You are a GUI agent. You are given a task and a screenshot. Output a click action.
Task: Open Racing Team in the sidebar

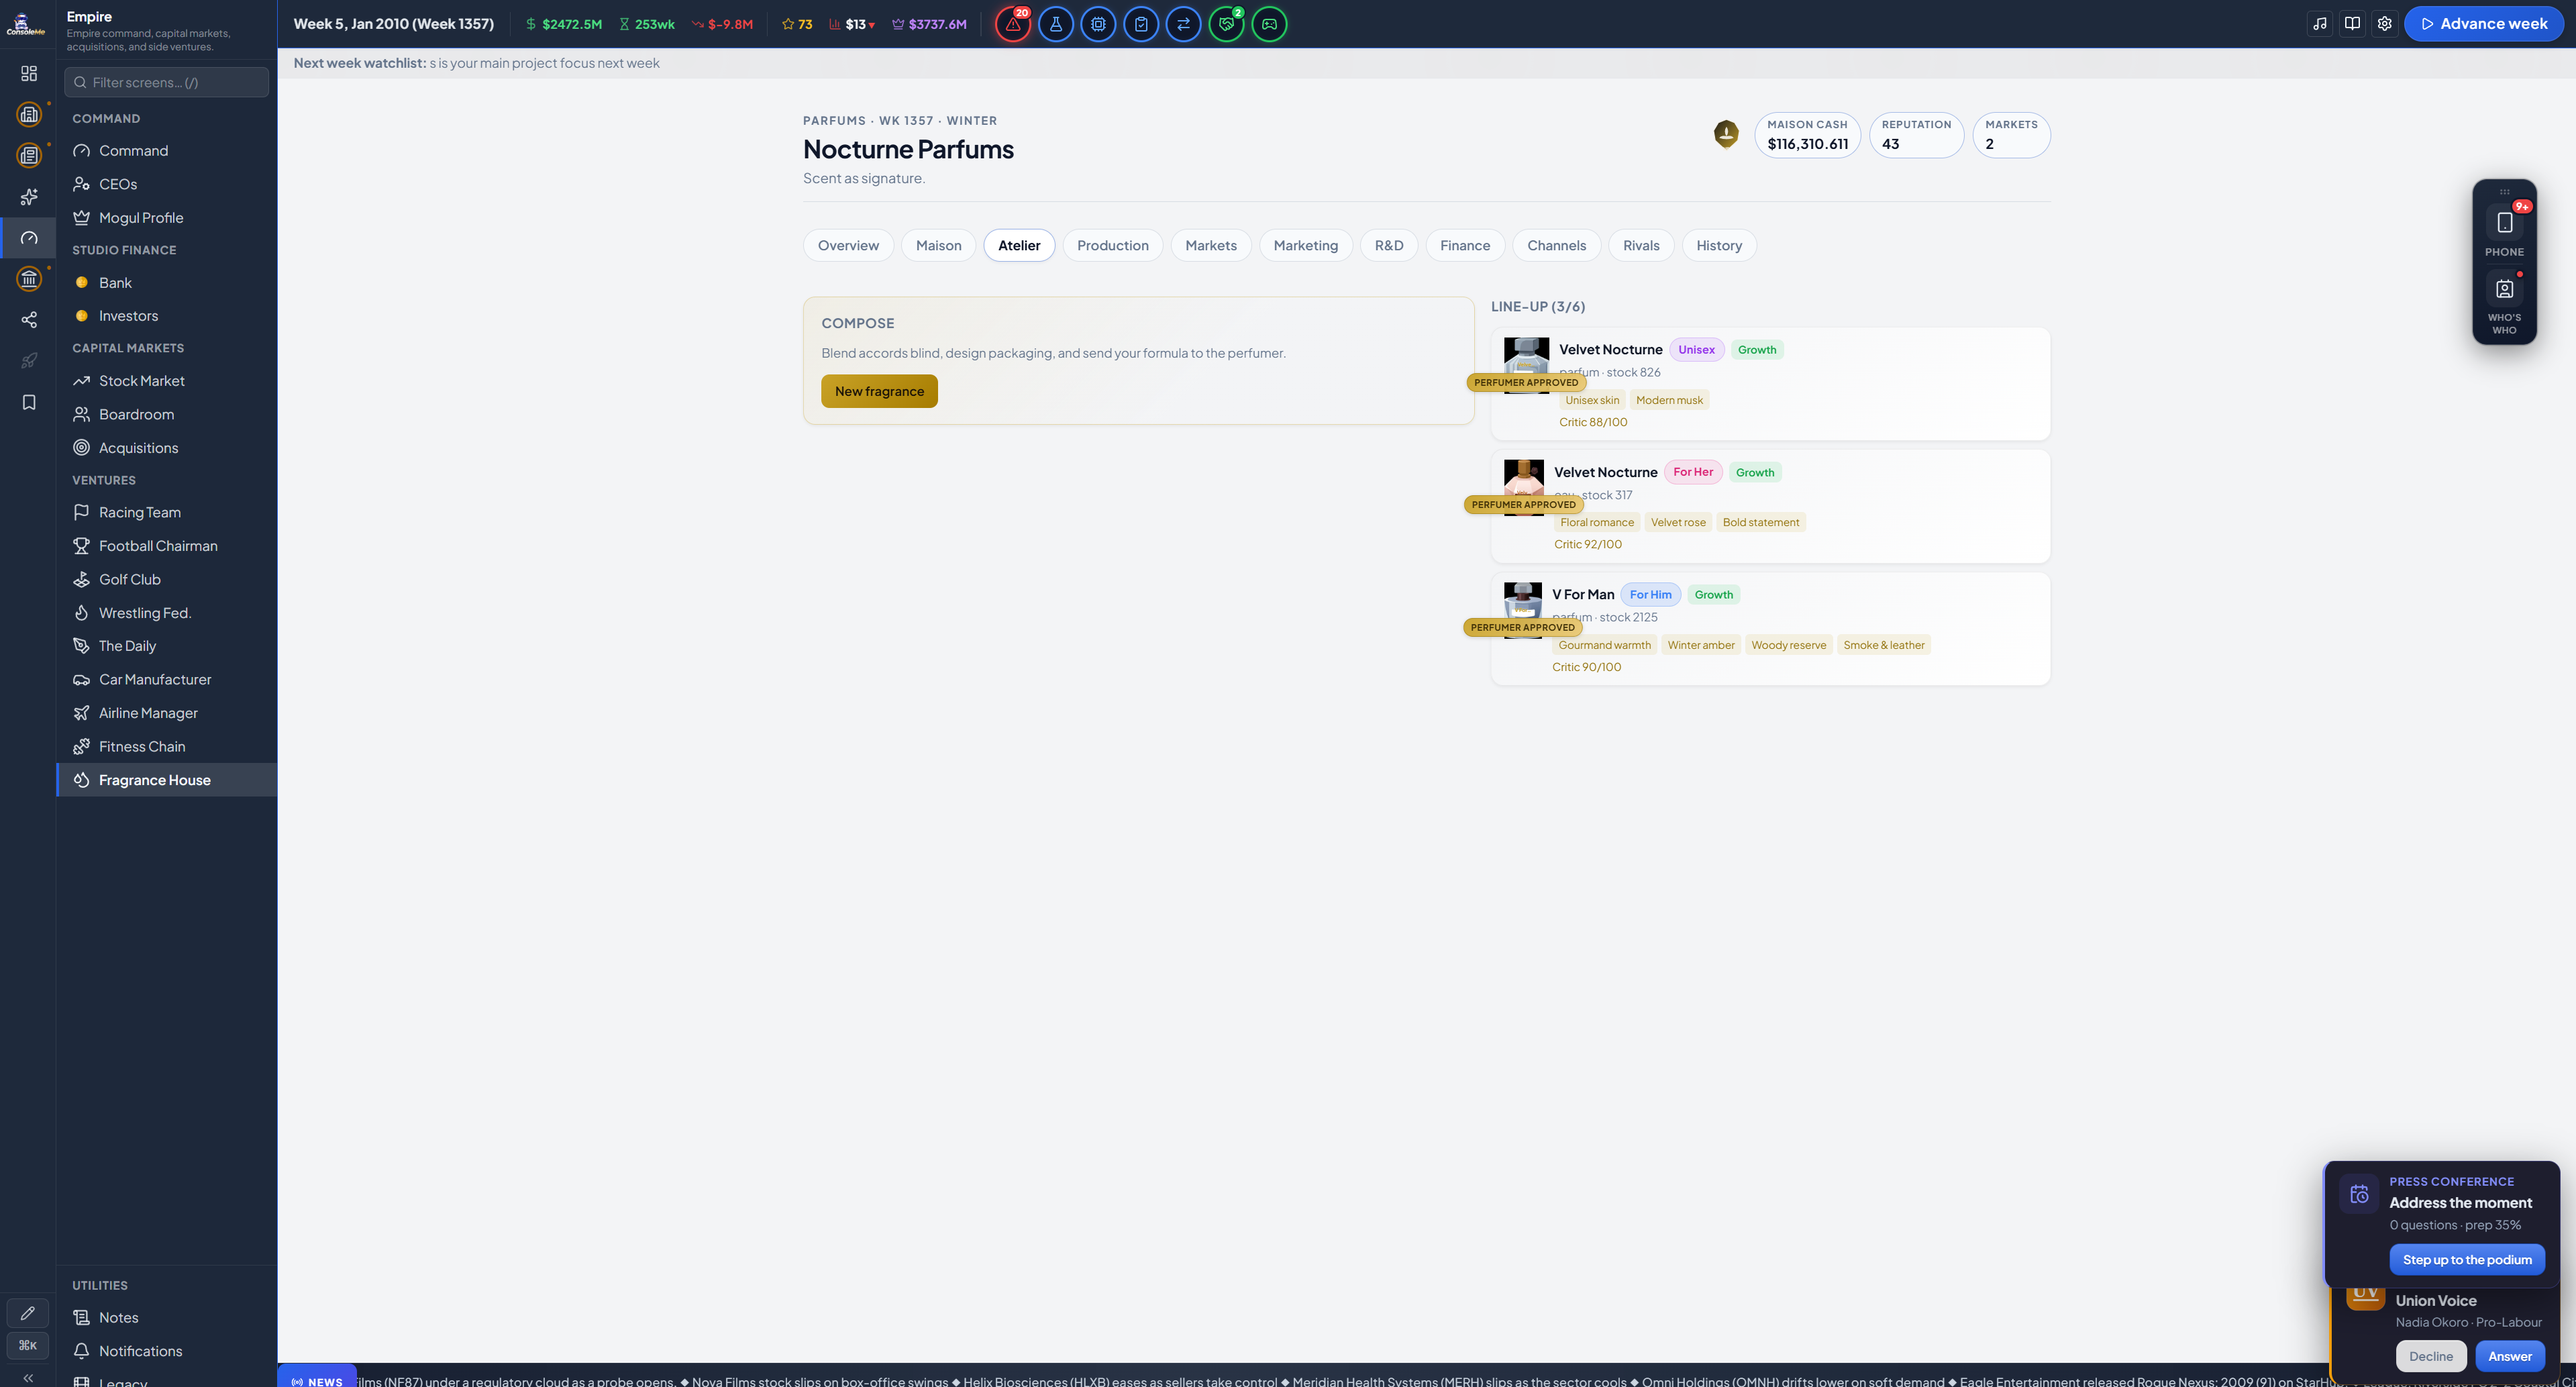coord(166,512)
